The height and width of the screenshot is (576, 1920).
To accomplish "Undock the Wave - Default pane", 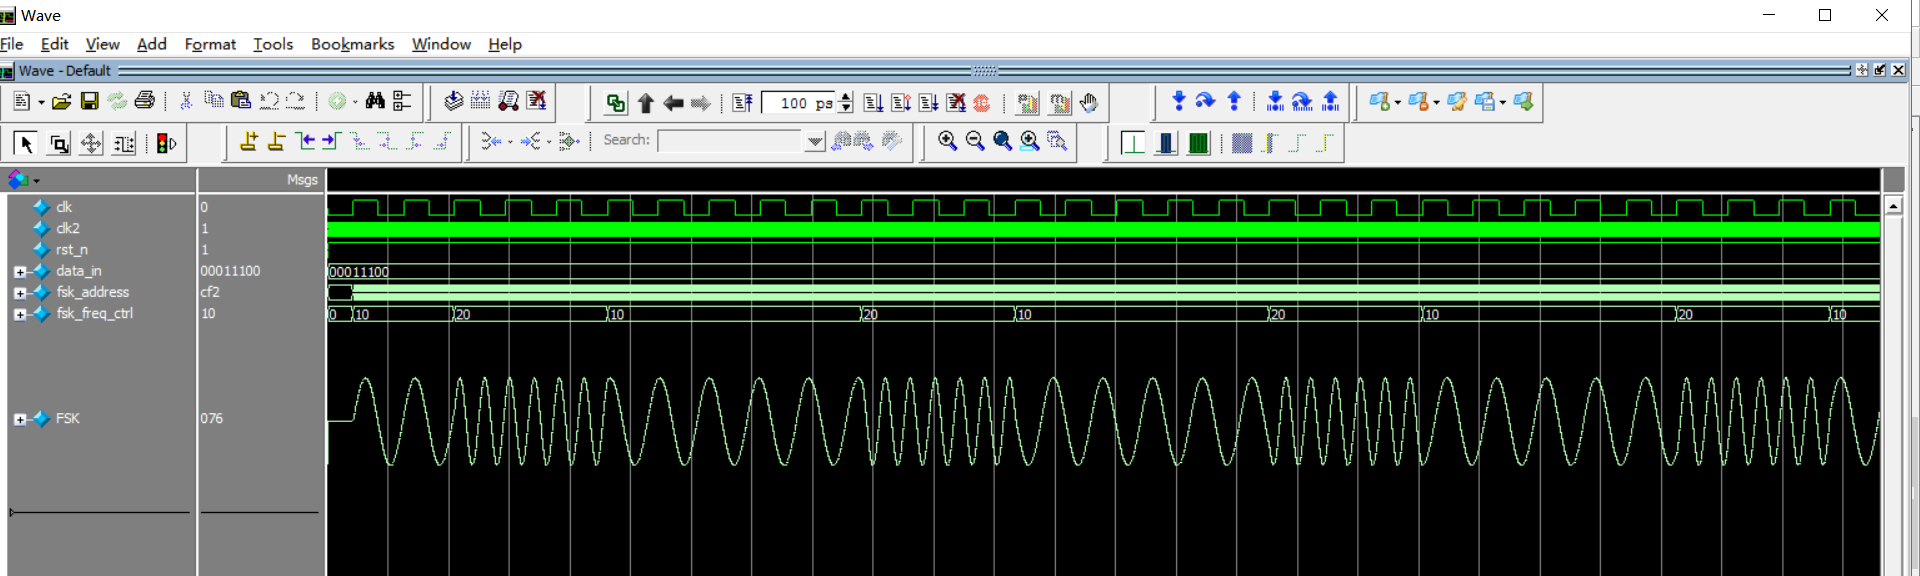I will [x=1880, y=70].
